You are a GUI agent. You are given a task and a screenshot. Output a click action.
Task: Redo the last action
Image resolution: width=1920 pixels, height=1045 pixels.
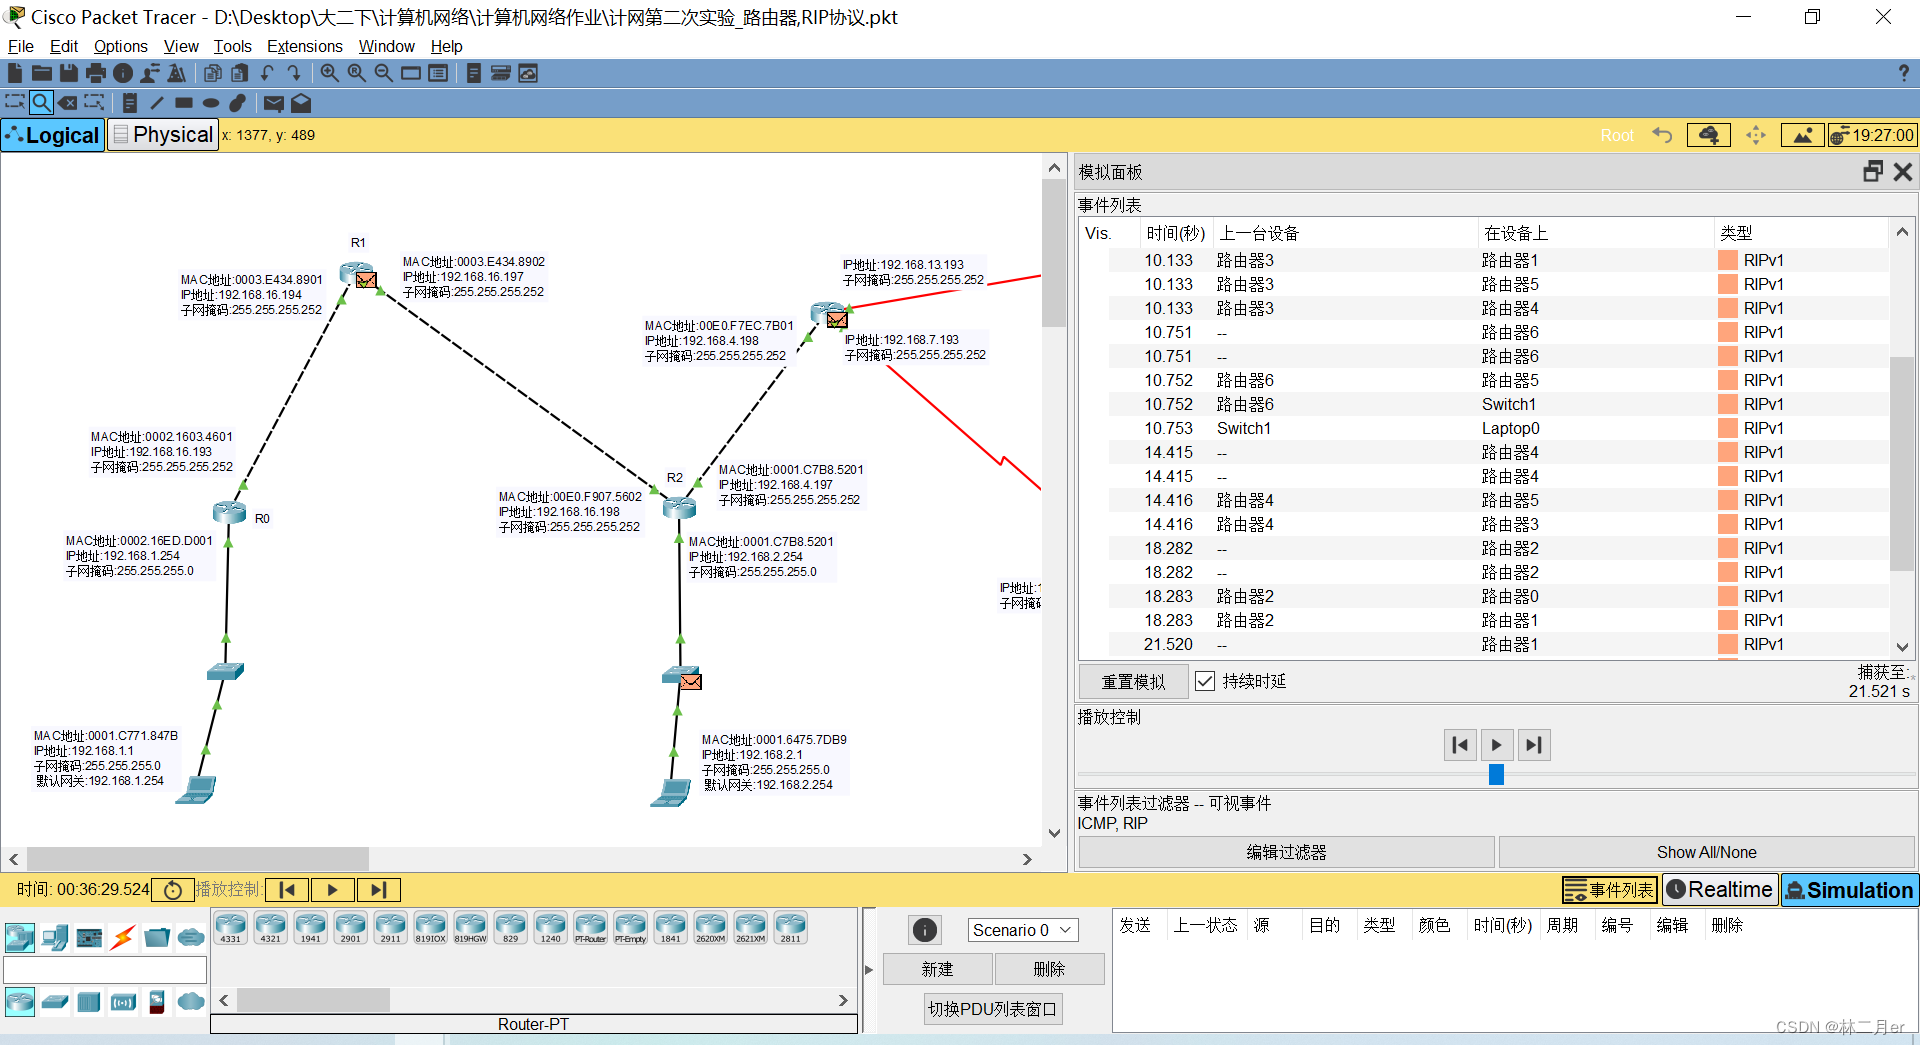point(294,73)
